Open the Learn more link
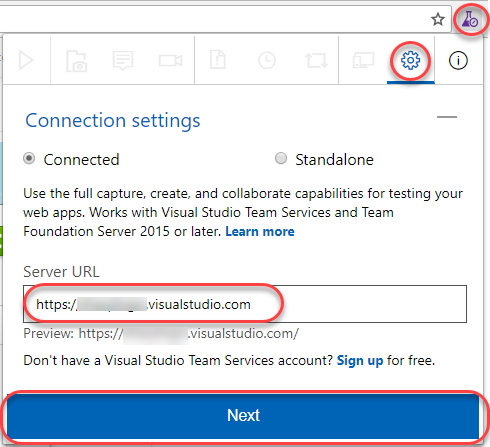The width and height of the screenshot is (490, 447). (260, 231)
